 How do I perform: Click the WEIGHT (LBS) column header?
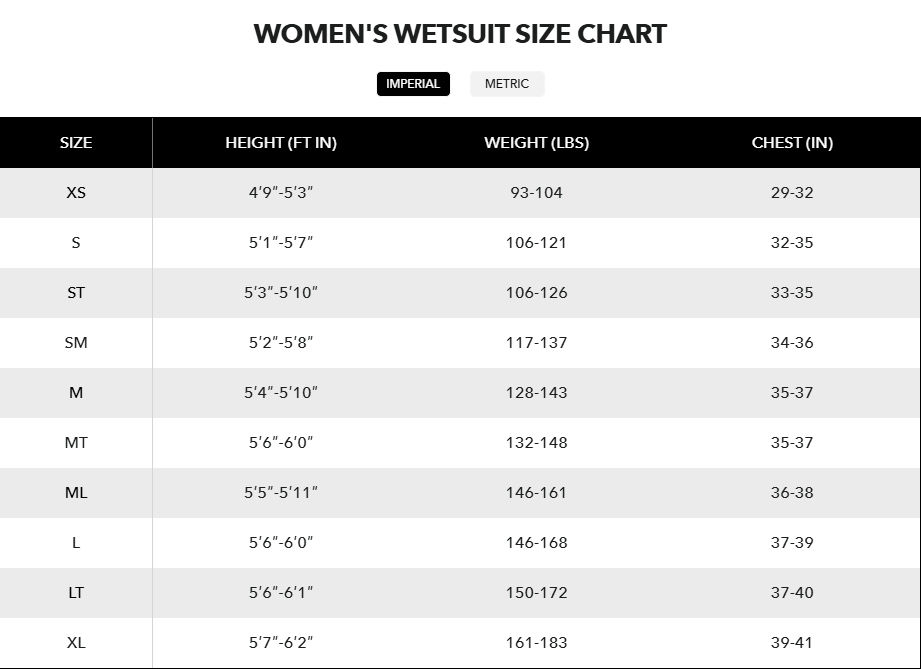pos(536,142)
